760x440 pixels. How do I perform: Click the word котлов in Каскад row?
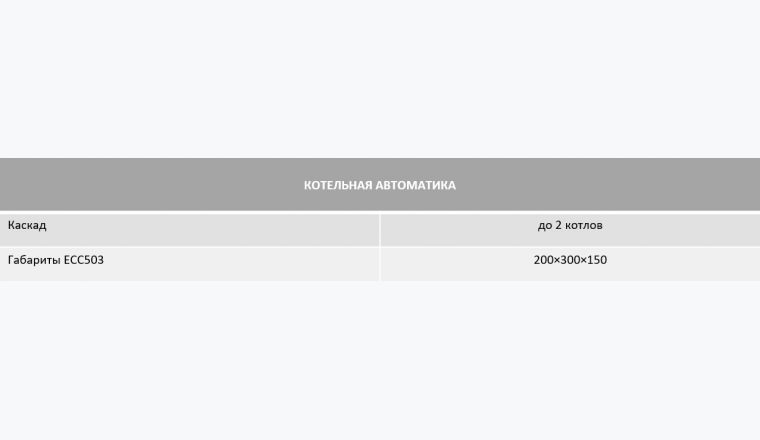pyautogui.click(x=584, y=225)
